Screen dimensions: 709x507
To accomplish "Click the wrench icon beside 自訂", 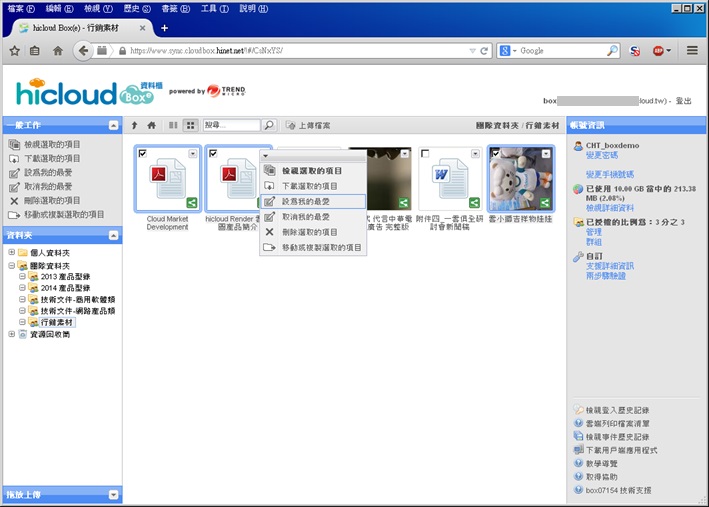I will [578, 256].
